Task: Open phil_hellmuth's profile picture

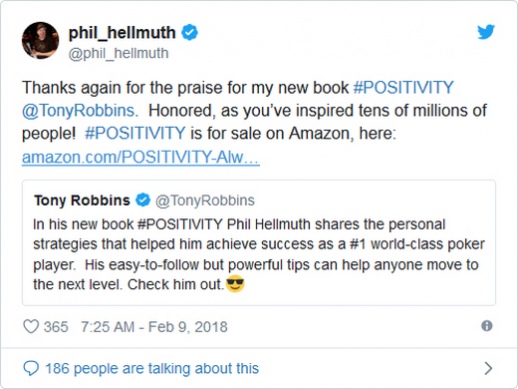Action: pyautogui.click(x=40, y=40)
